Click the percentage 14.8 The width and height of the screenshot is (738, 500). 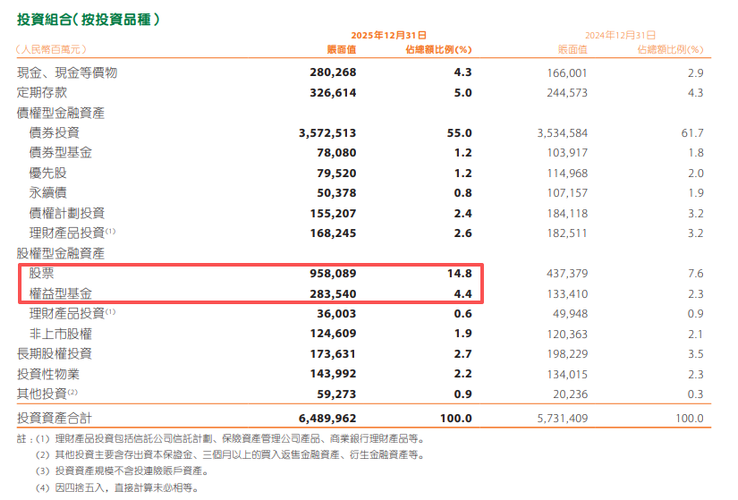[x=459, y=274]
